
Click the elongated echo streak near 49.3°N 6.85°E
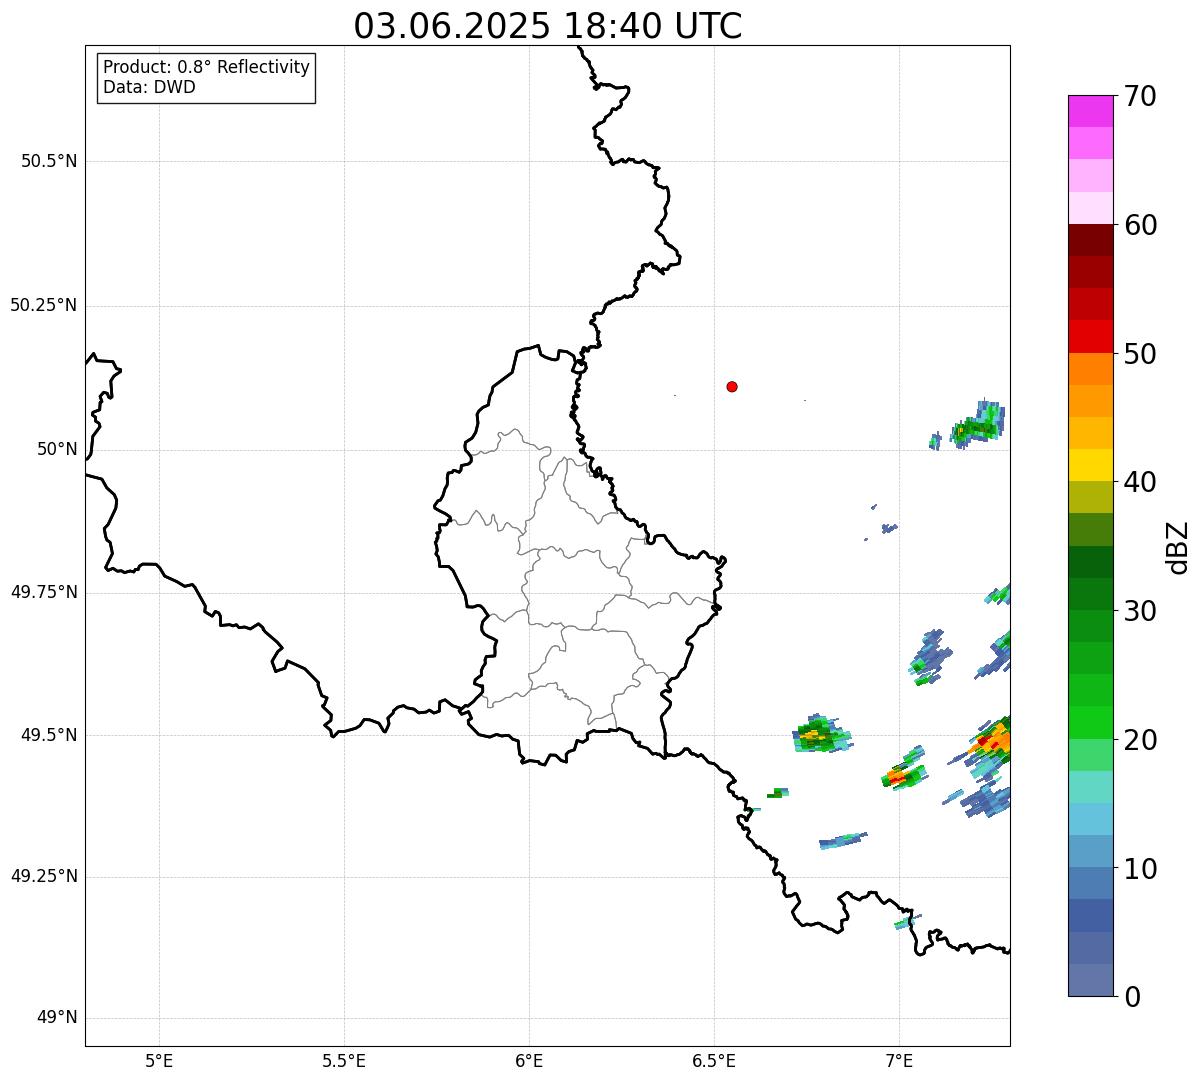843,841
